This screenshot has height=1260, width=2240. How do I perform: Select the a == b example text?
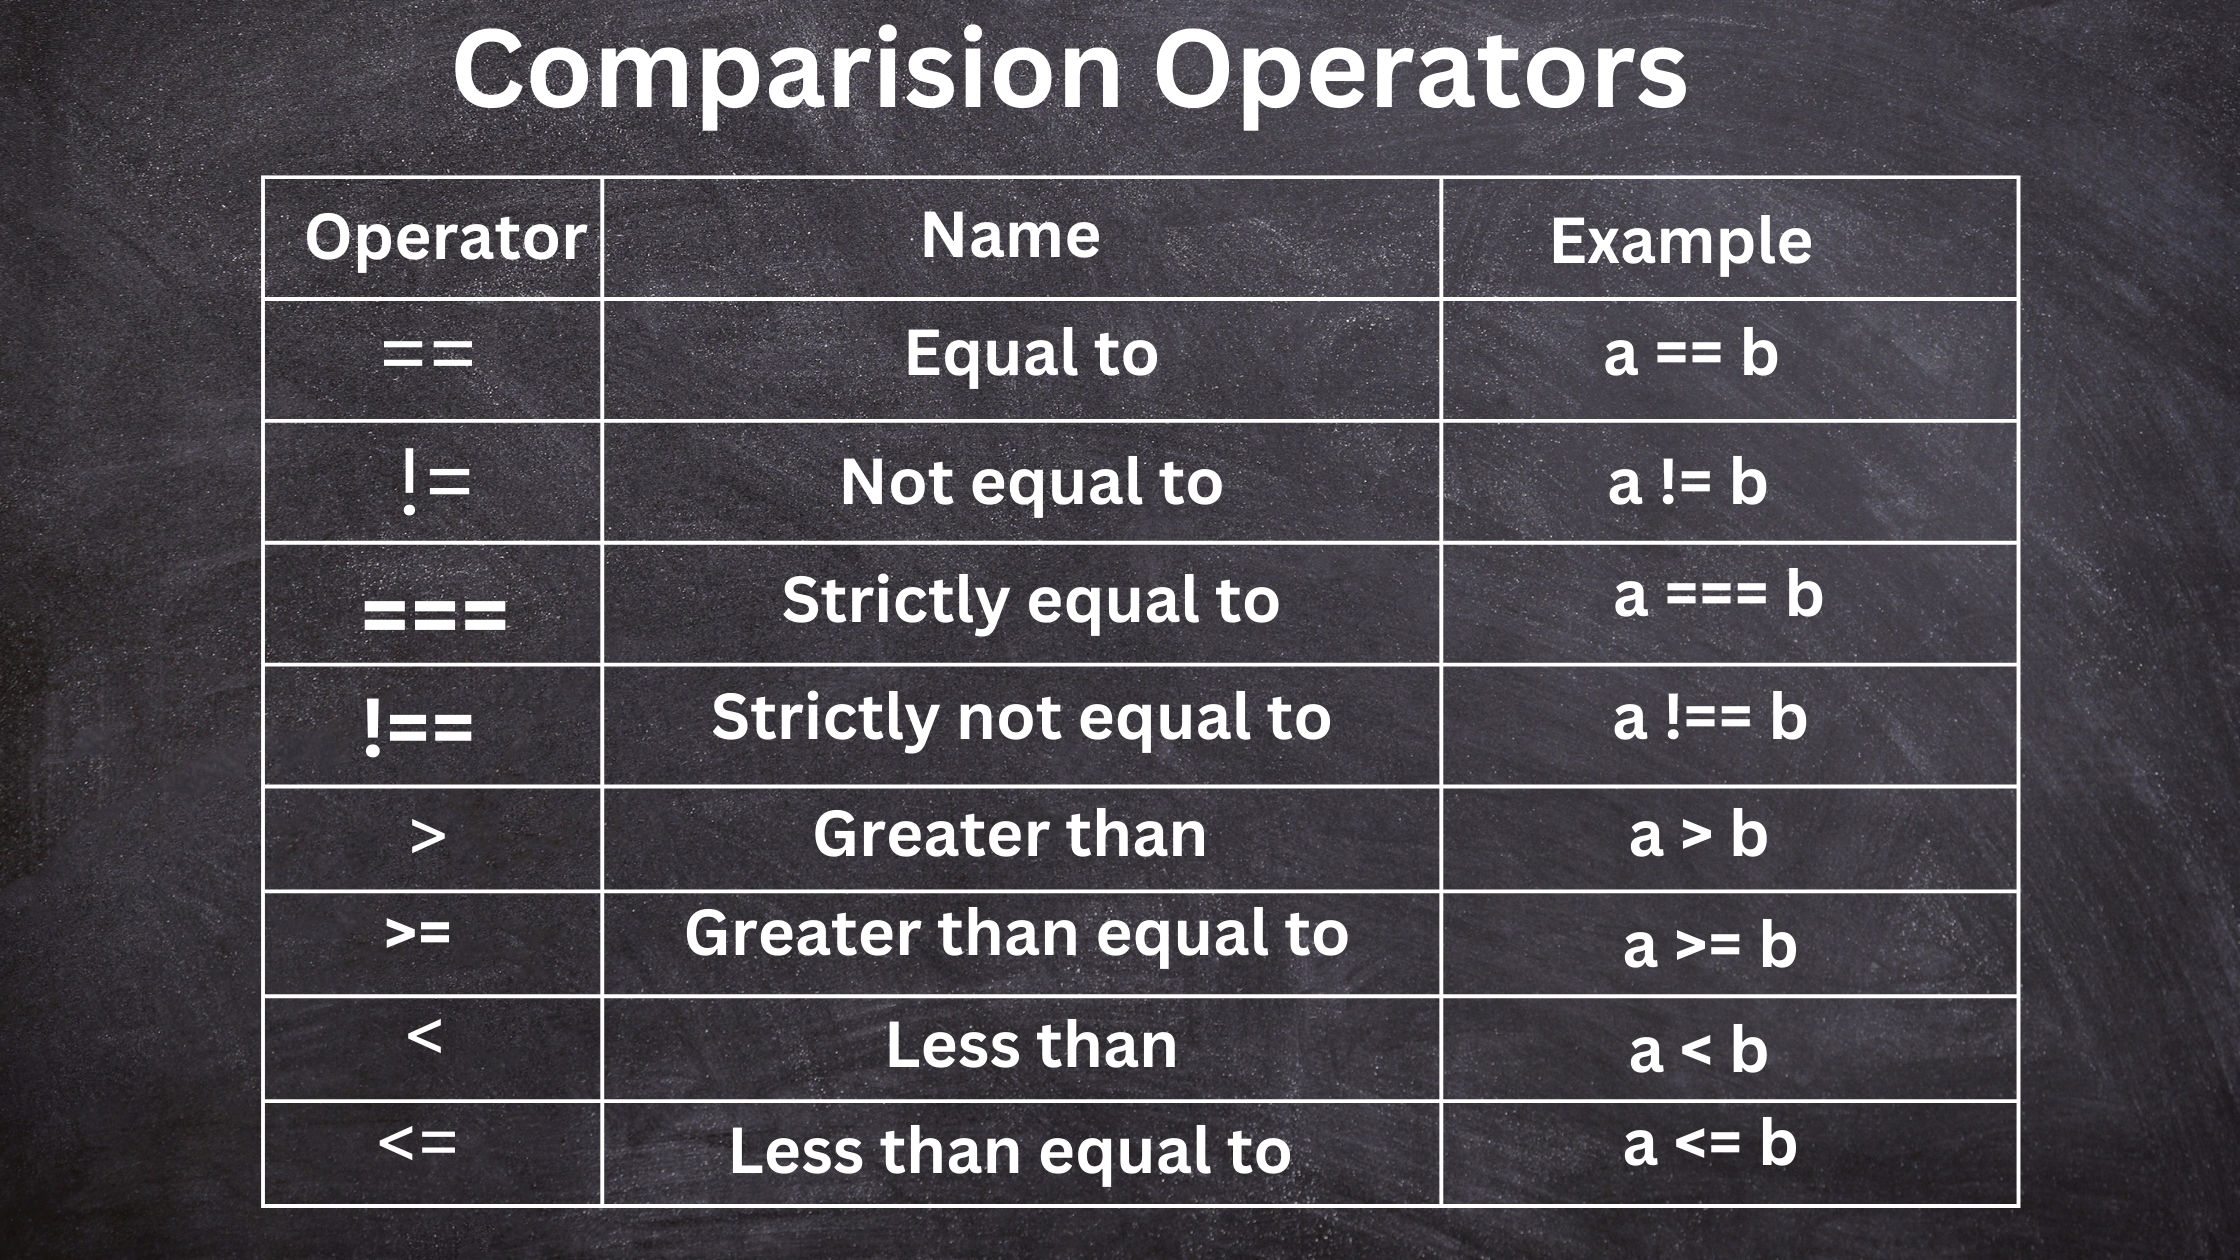1703,354
